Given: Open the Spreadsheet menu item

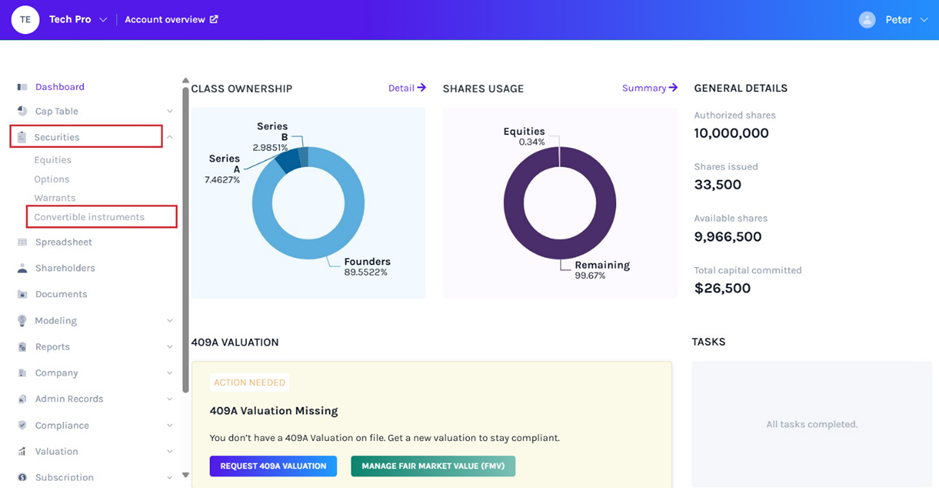Looking at the screenshot, I should pyautogui.click(x=63, y=242).
